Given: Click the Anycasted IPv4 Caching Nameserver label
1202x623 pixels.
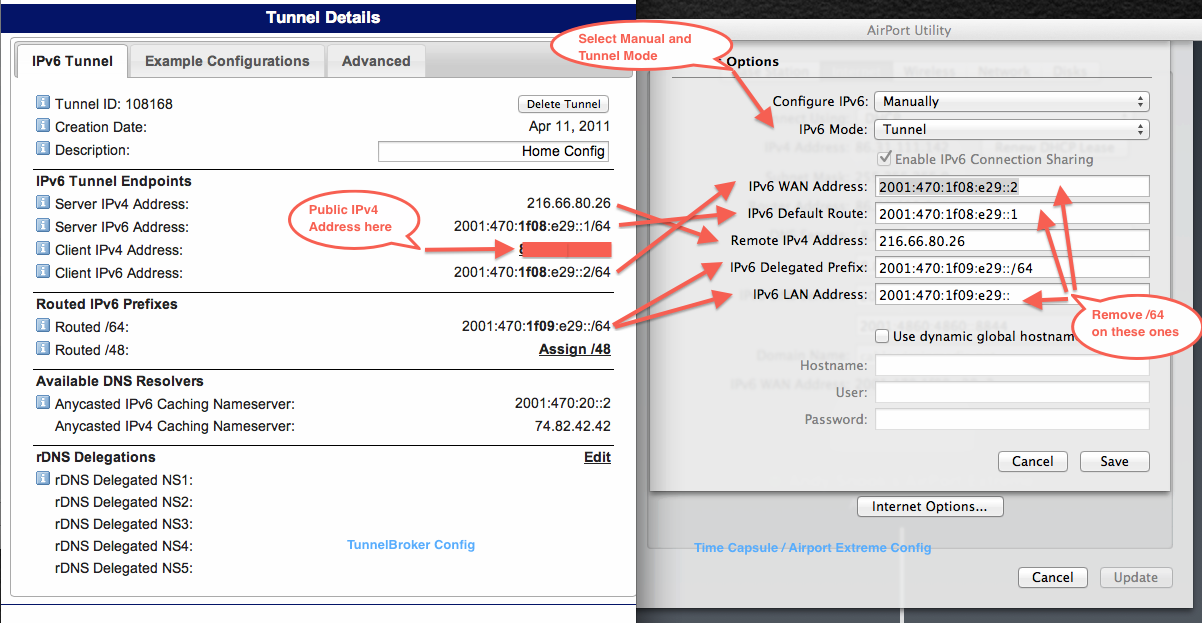Looking at the screenshot, I should [175, 427].
